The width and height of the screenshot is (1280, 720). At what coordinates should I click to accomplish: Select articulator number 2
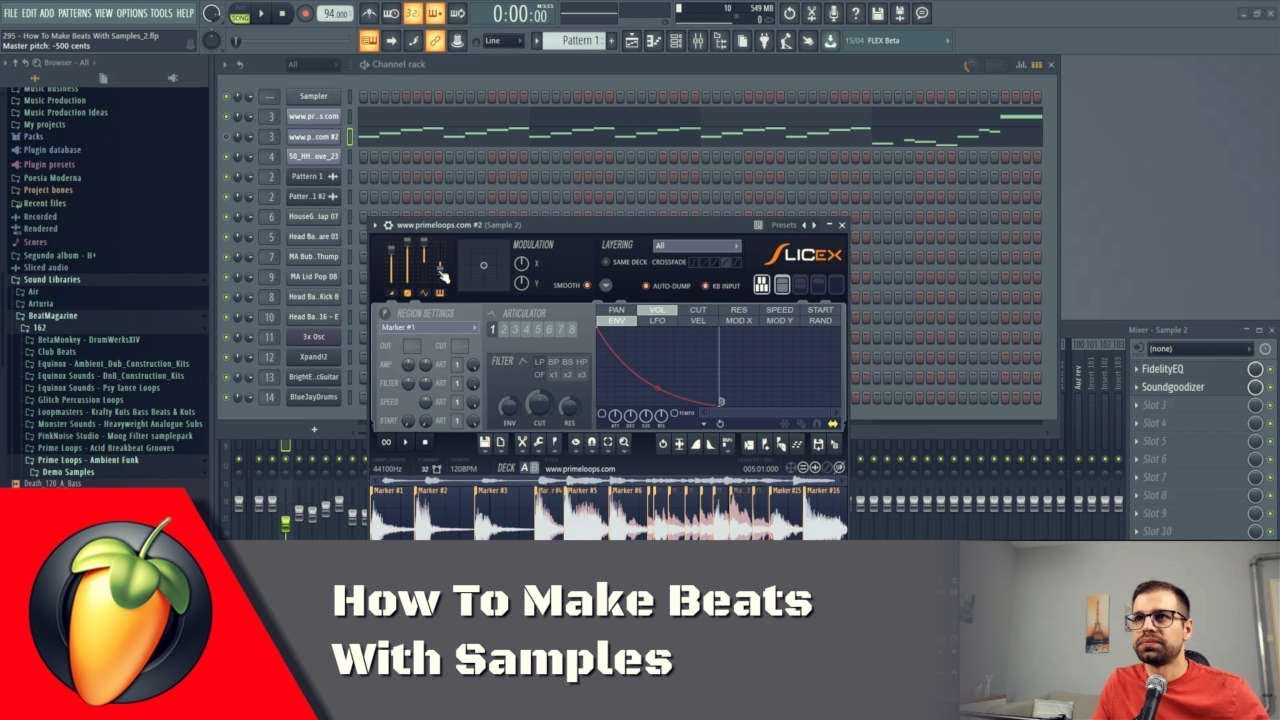tap(503, 329)
